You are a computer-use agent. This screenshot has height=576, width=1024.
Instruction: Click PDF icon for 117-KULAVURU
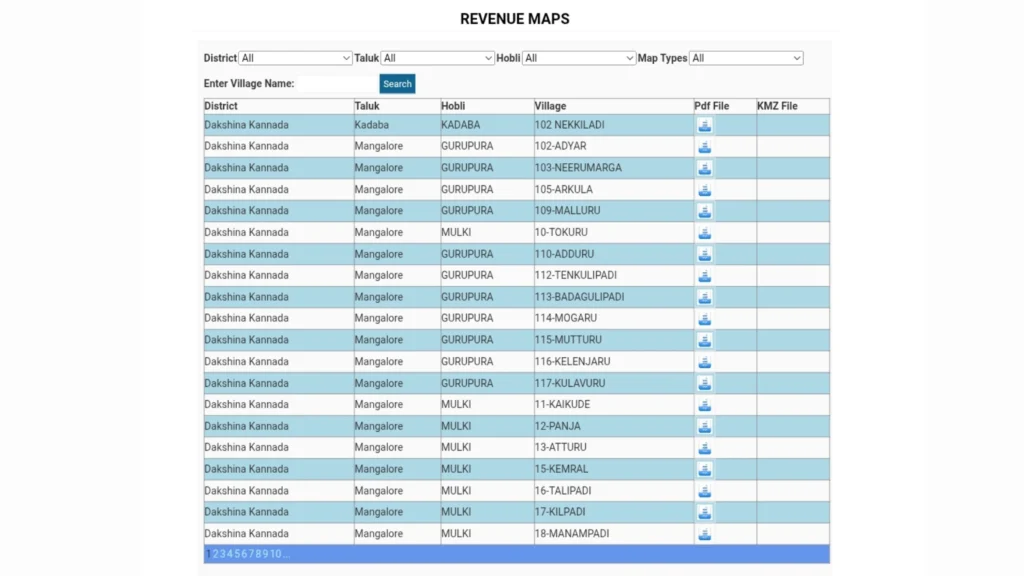[704, 383]
